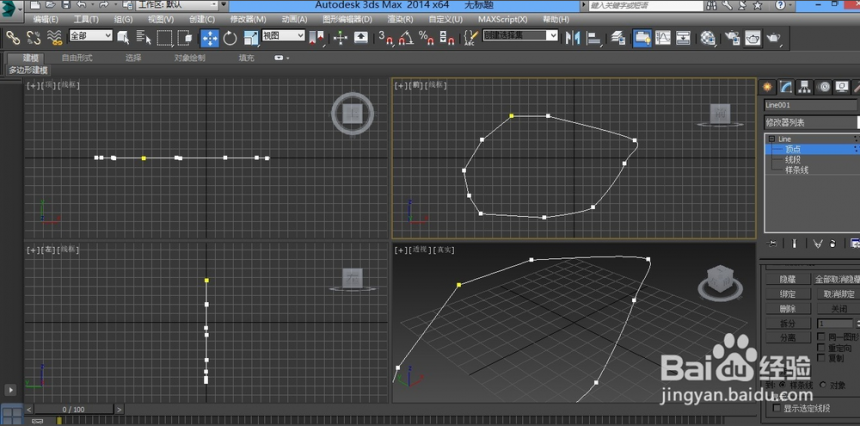This screenshot has height=426, width=860.
Task: Activate the Select and Scale tool
Action: coord(251,38)
